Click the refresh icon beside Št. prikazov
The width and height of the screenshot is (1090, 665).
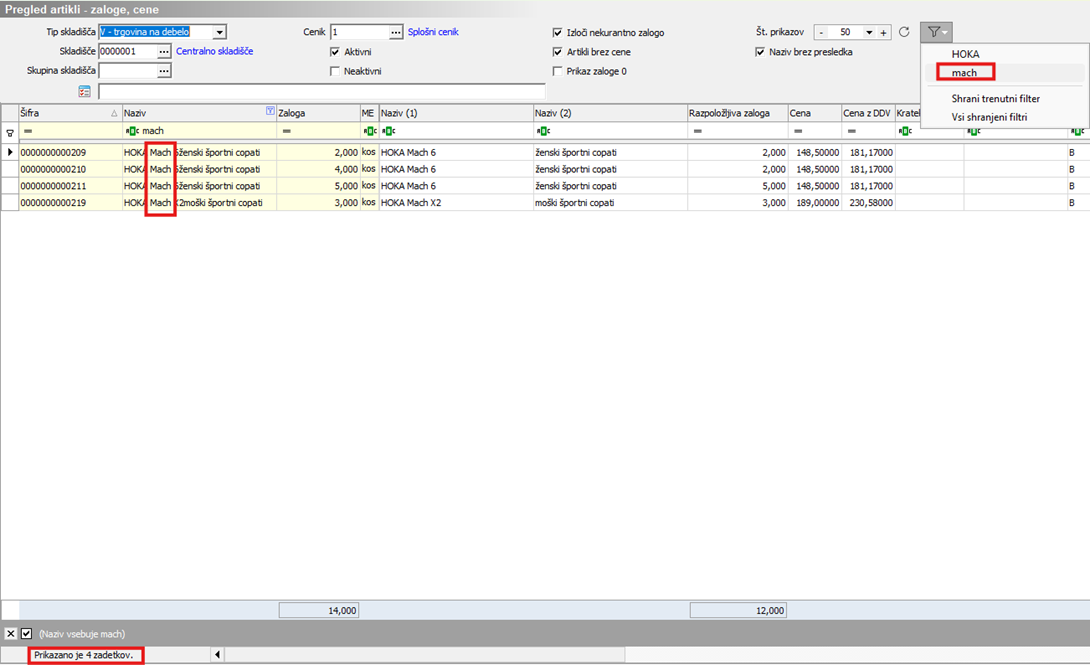click(x=904, y=32)
